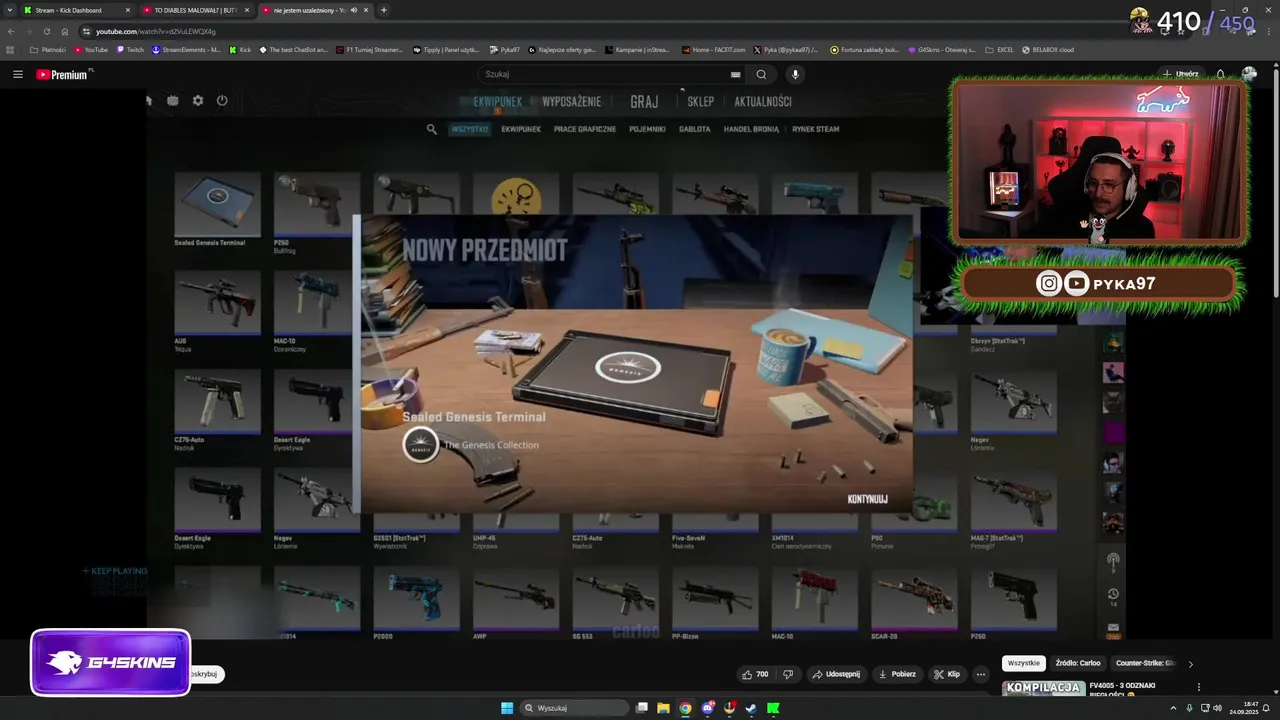Image resolution: width=1280 pixels, height=720 pixels.
Task: Show hidden system tray icons chevron
Action: click(x=1173, y=708)
